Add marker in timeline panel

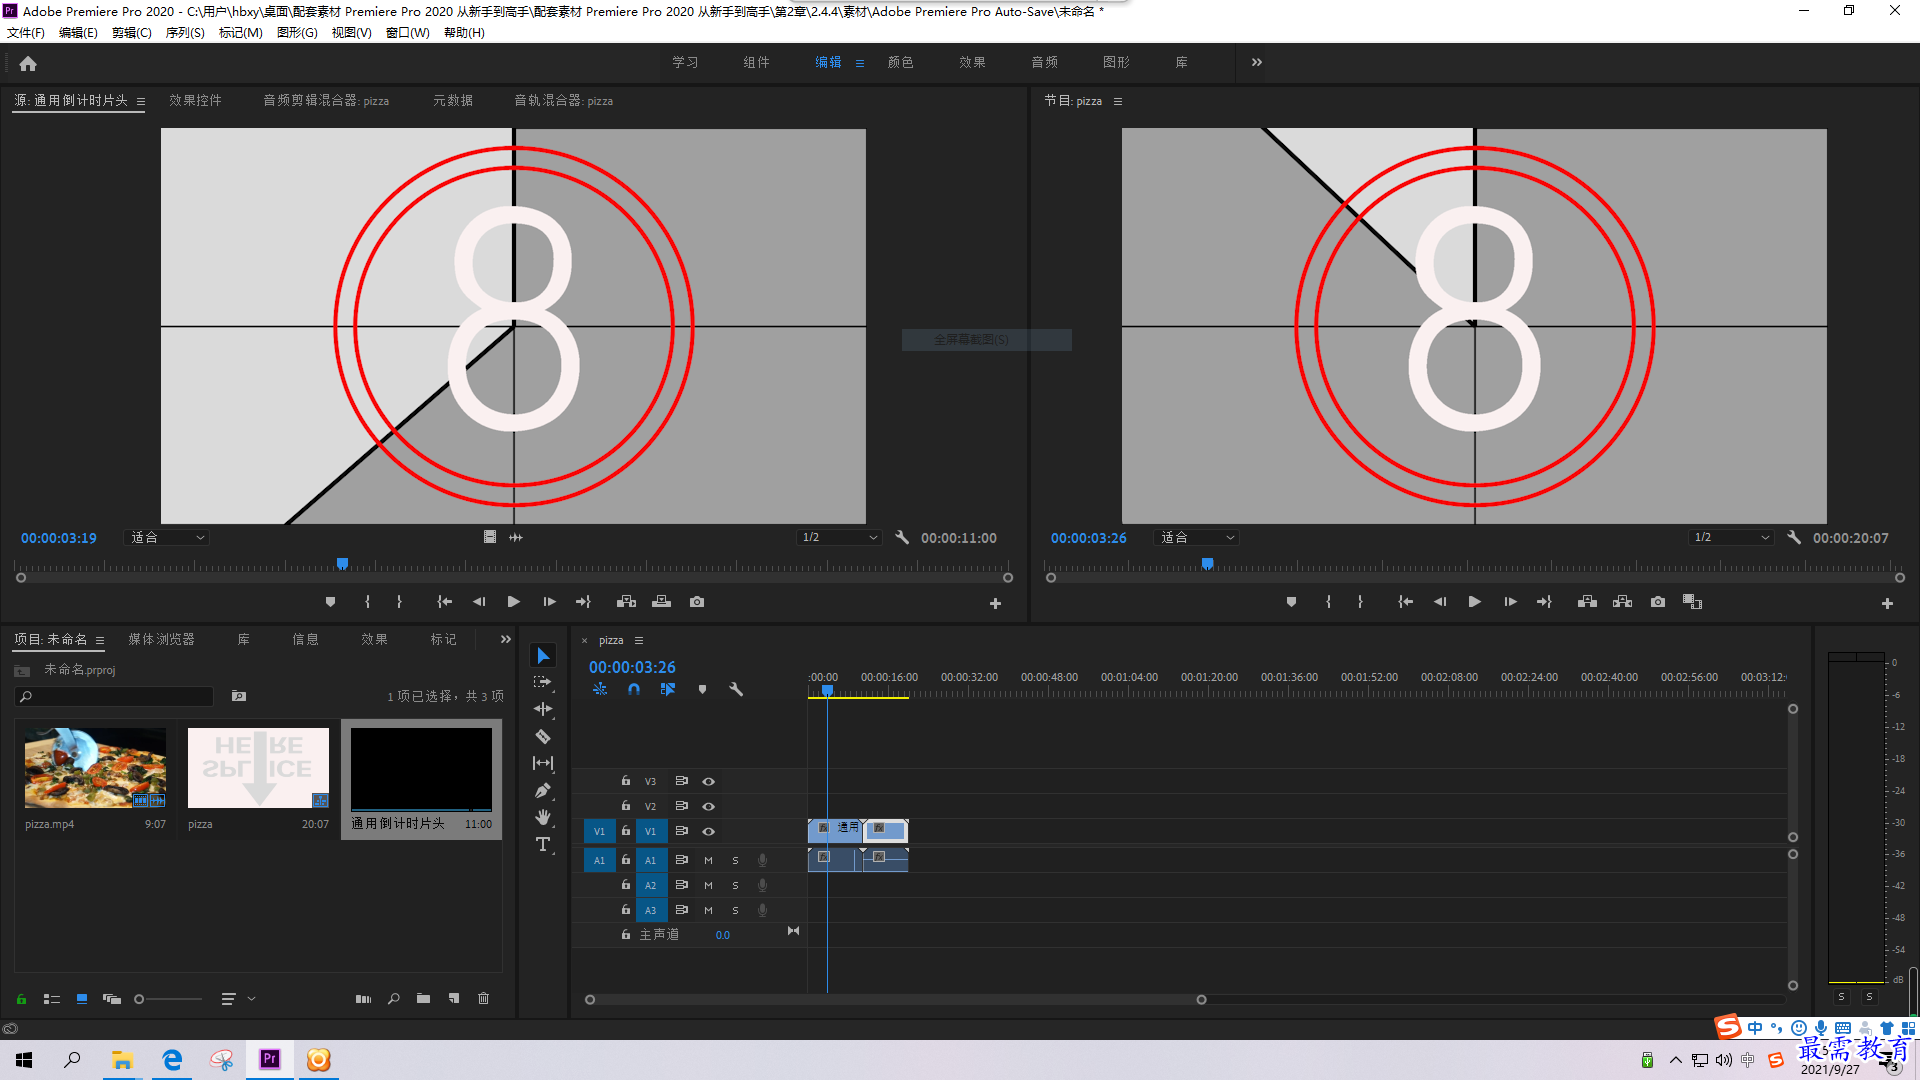[x=702, y=690]
